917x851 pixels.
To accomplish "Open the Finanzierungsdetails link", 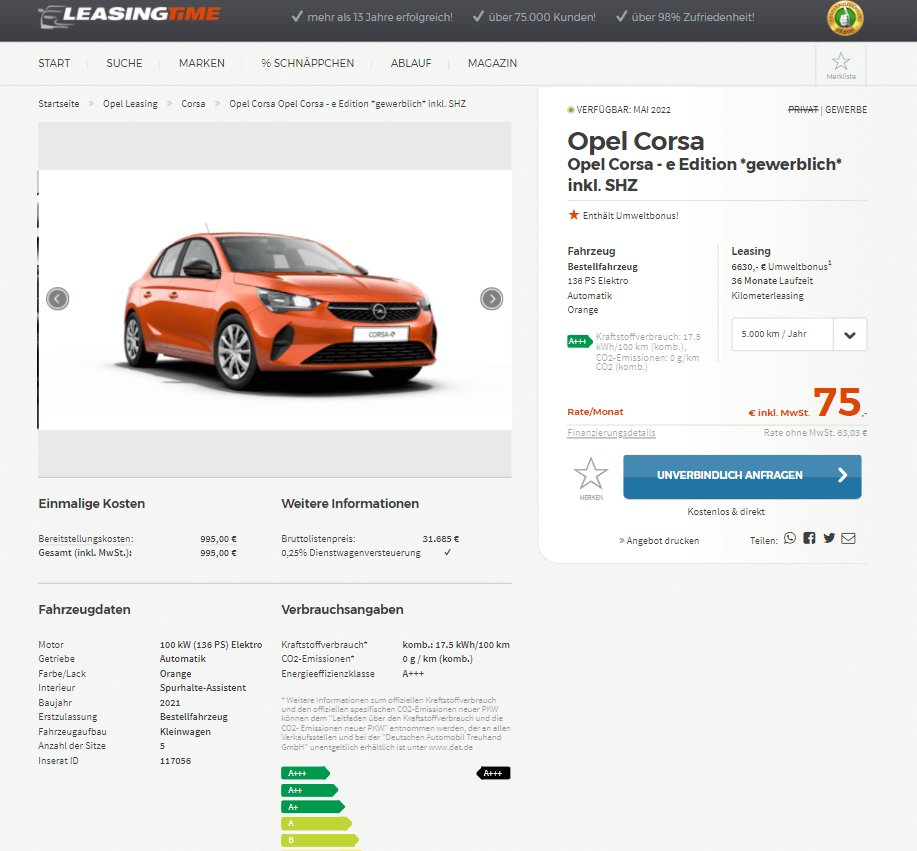I will [611, 433].
